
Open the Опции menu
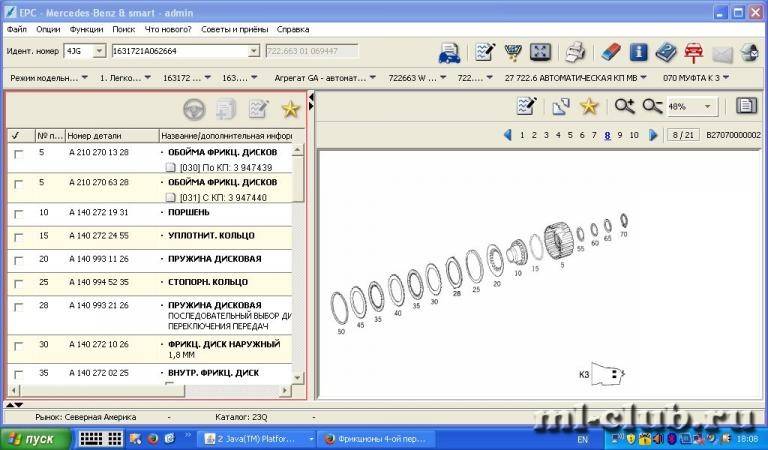coord(48,29)
